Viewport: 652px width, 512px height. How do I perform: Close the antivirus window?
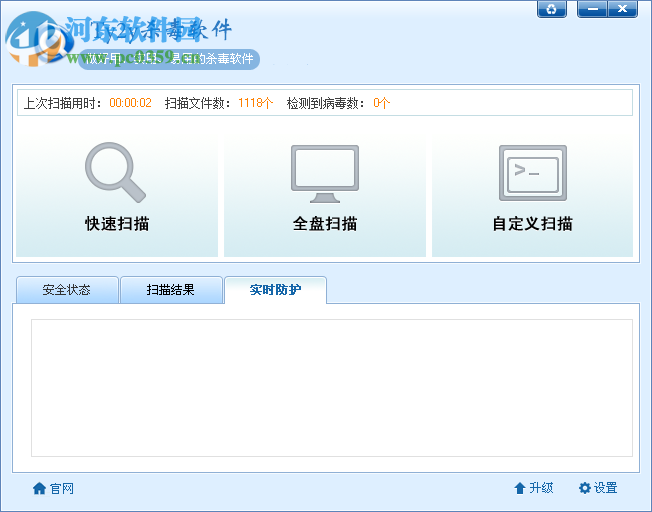coord(622,9)
